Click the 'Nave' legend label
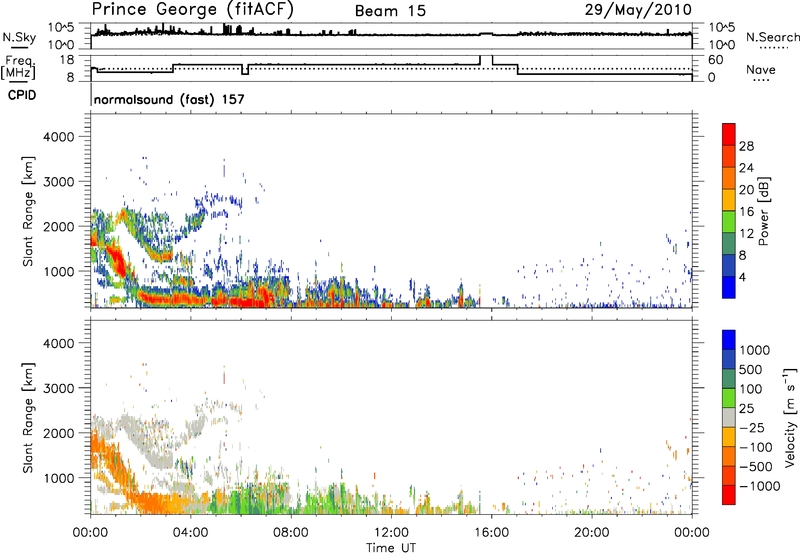This screenshot has height=554, width=800. click(761, 70)
